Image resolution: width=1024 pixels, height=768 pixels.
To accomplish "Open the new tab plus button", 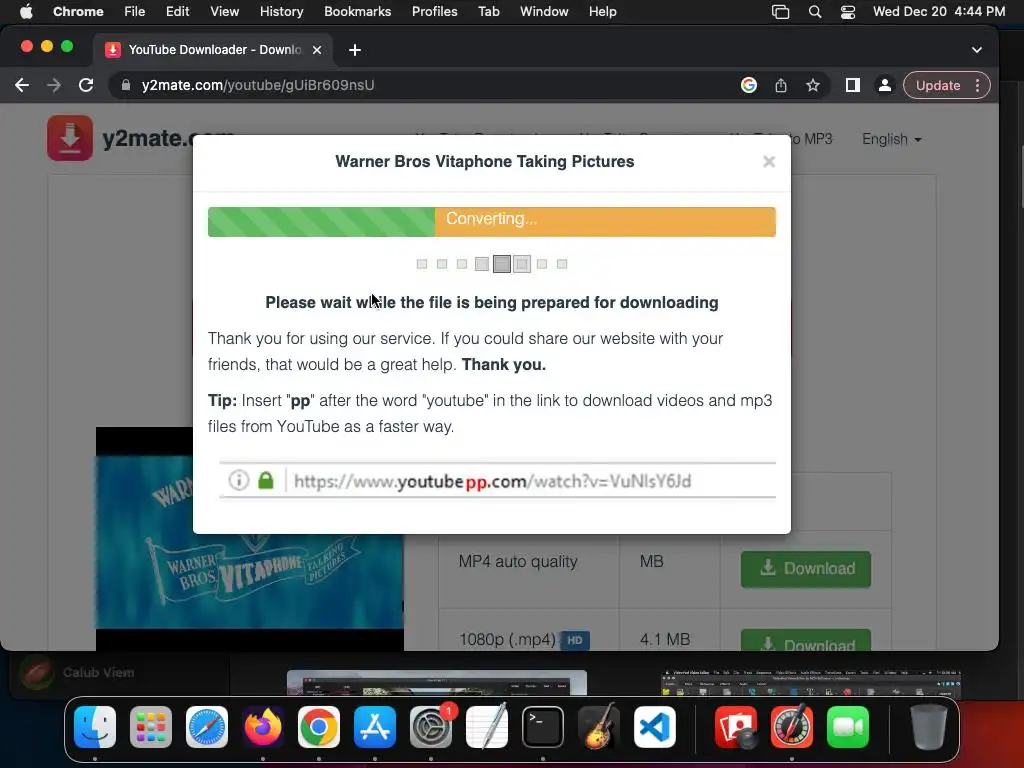I will click(355, 50).
